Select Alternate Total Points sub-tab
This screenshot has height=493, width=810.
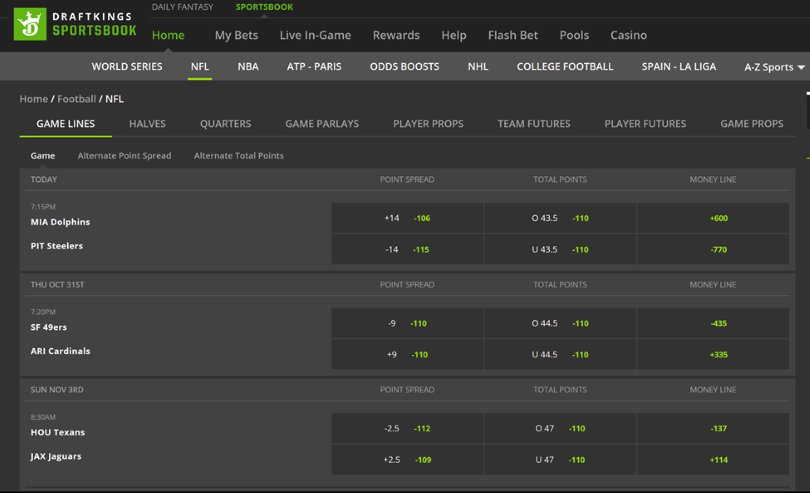click(x=239, y=156)
